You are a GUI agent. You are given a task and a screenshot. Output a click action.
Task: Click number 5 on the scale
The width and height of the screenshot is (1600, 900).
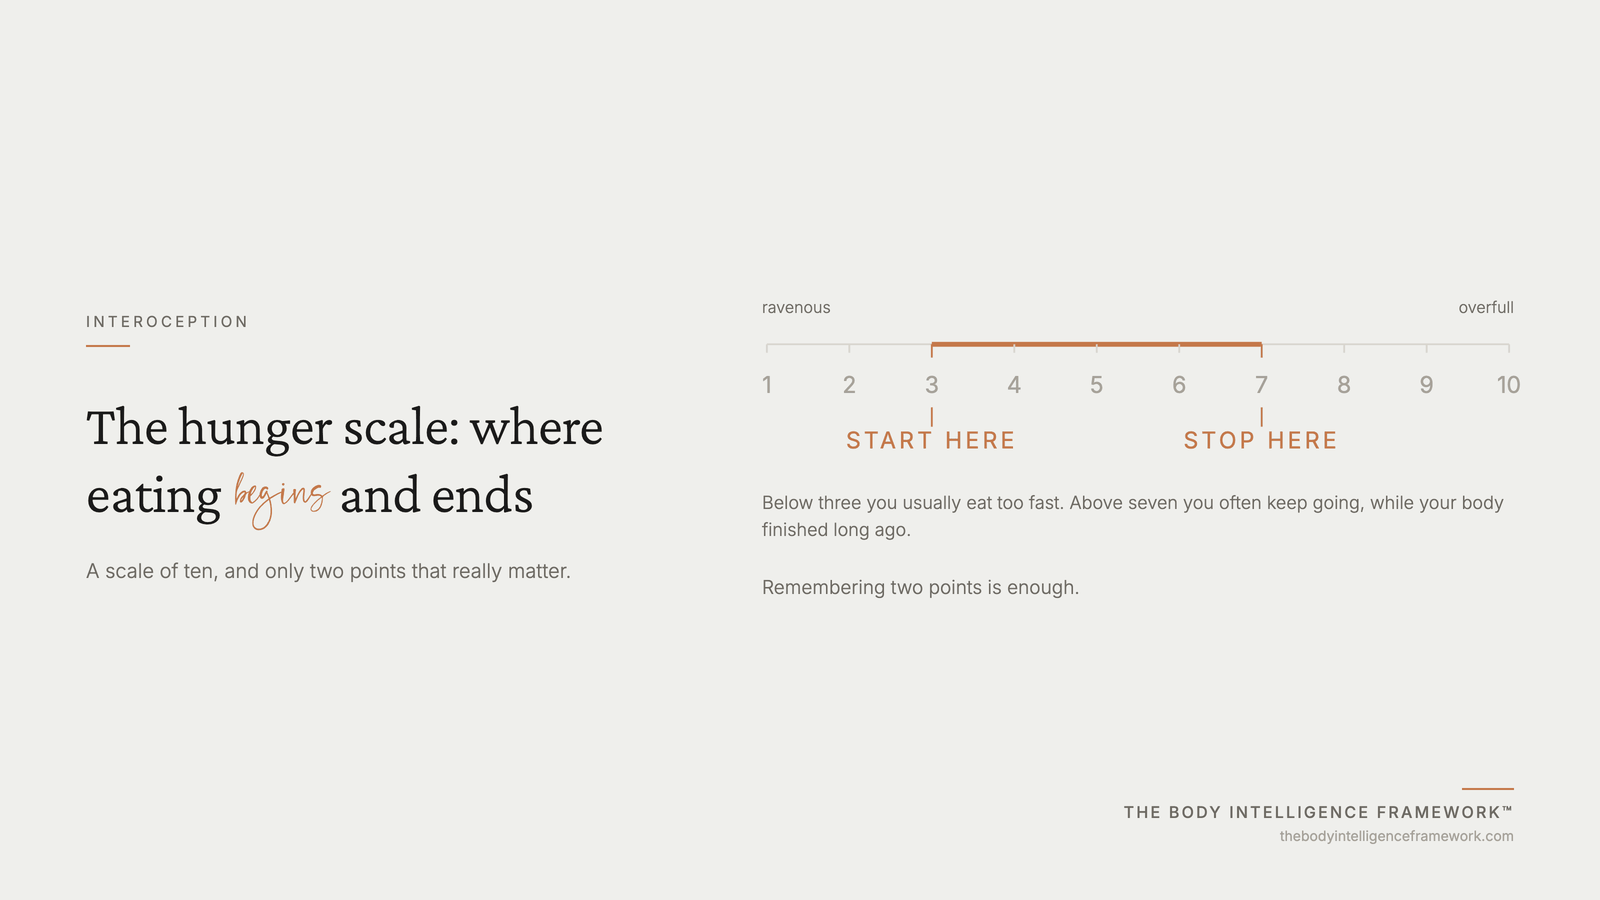[x=1096, y=385]
